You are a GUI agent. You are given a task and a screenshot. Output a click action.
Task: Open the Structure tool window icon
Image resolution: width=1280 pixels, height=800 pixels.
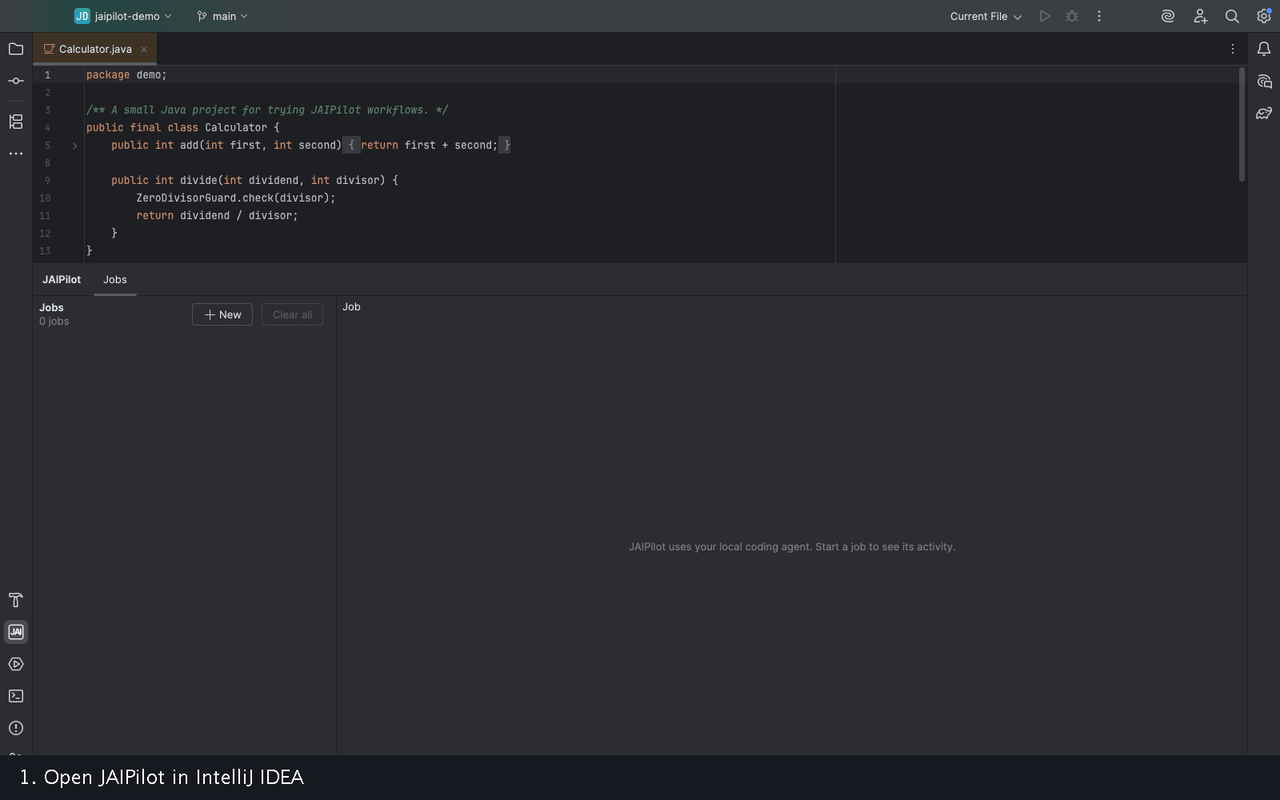click(x=16, y=121)
